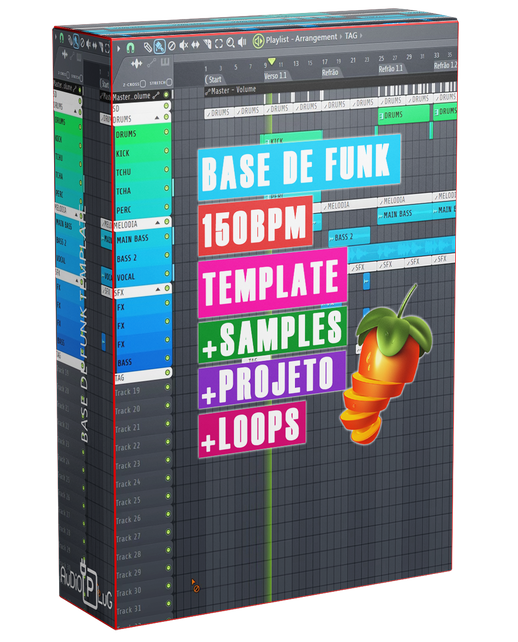Jump to the Start marker
The image size is (518, 642).
(215, 79)
